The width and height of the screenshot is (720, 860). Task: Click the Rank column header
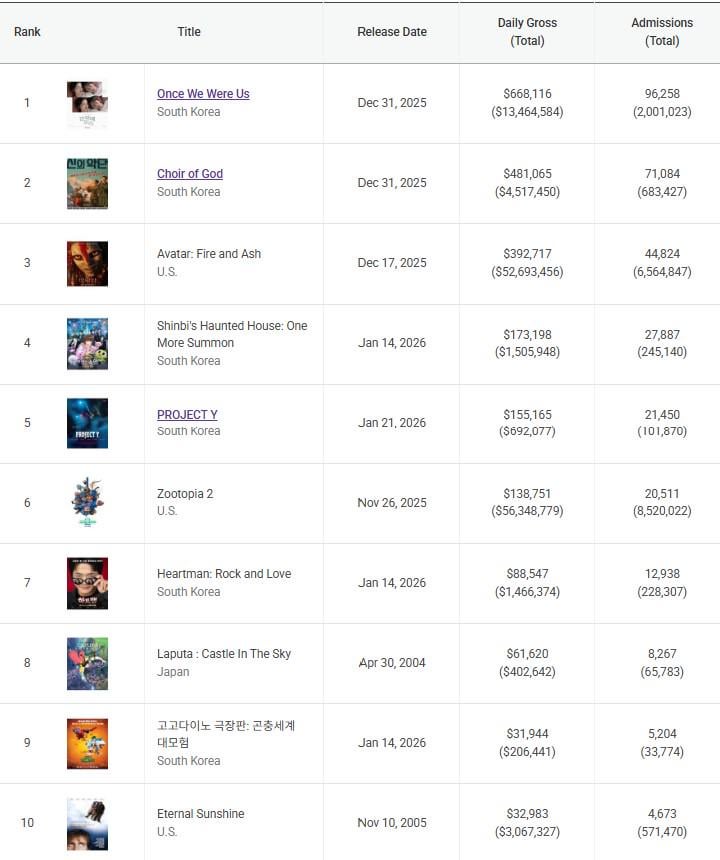(x=27, y=32)
